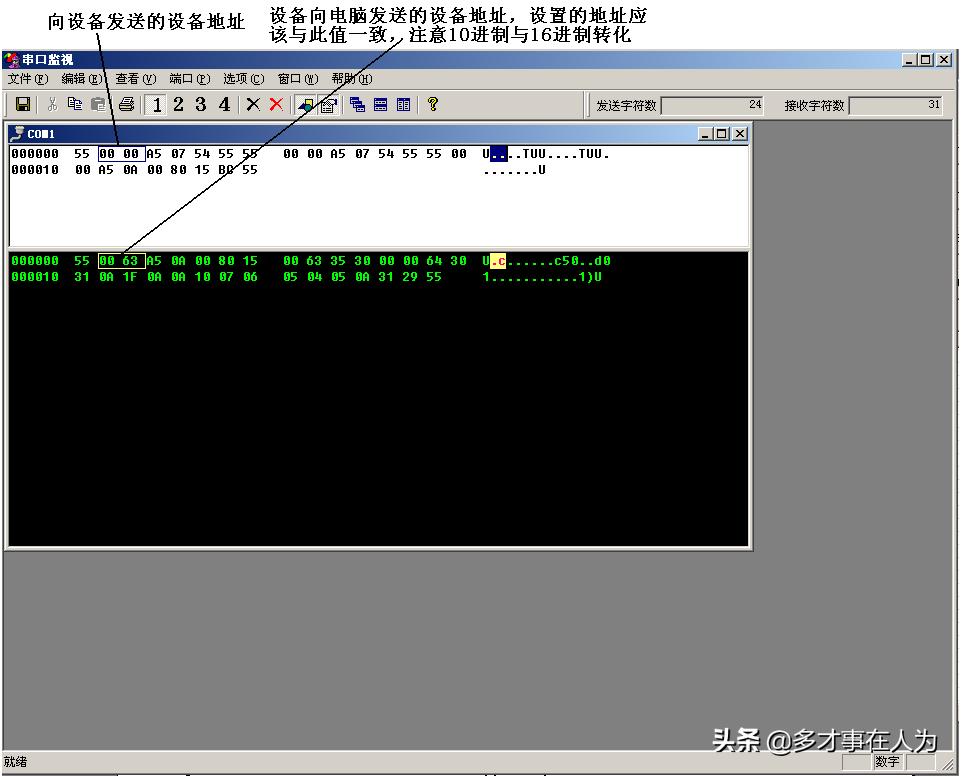Click the Cut scissors icon

coord(52,105)
